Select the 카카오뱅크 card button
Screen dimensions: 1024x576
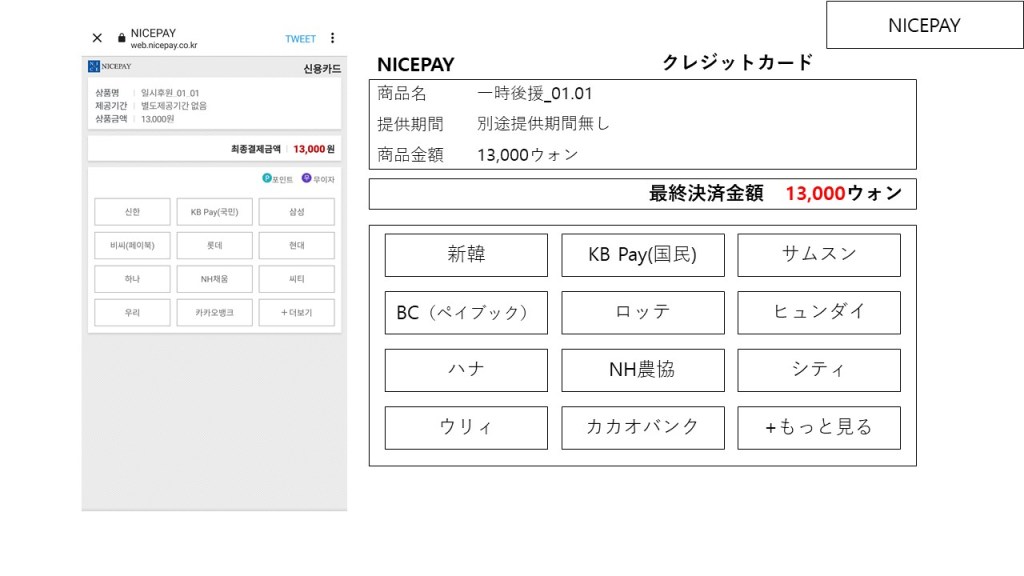(x=214, y=312)
